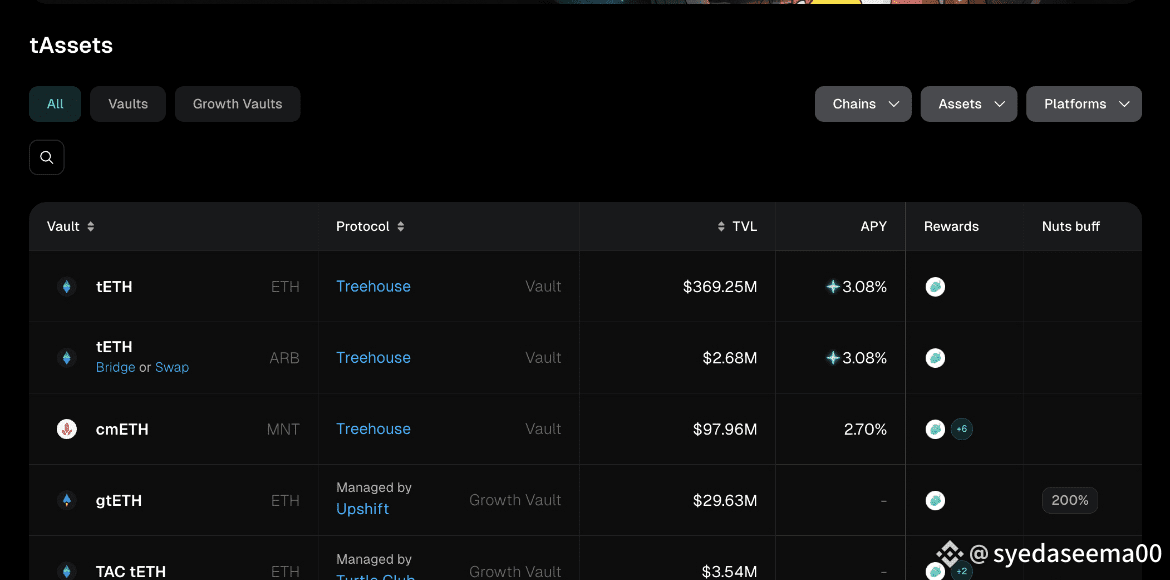The width and height of the screenshot is (1170, 580).
Task: Open the Upshift manager link
Action: (x=363, y=509)
